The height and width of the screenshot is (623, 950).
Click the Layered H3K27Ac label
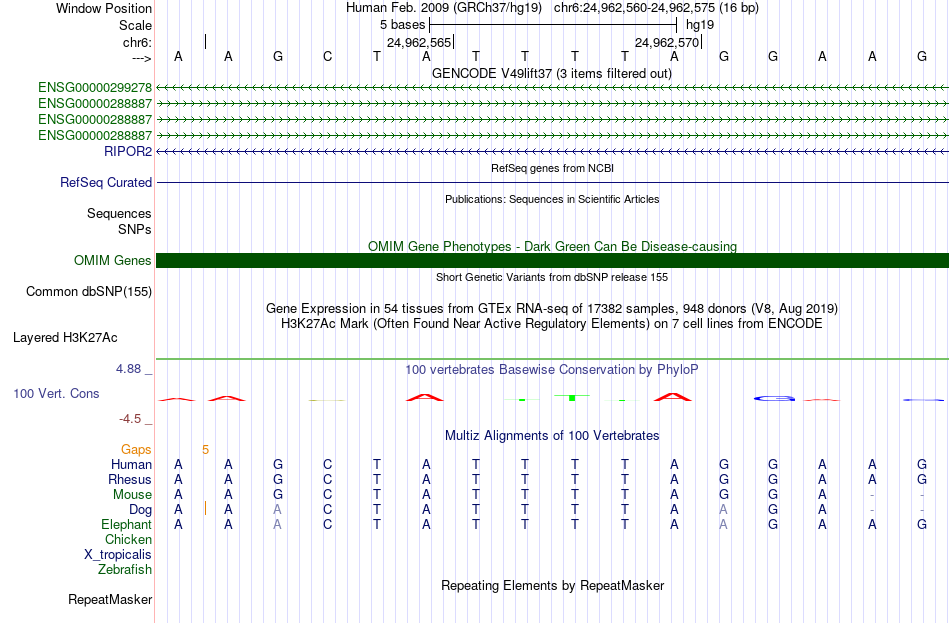click(x=65, y=338)
